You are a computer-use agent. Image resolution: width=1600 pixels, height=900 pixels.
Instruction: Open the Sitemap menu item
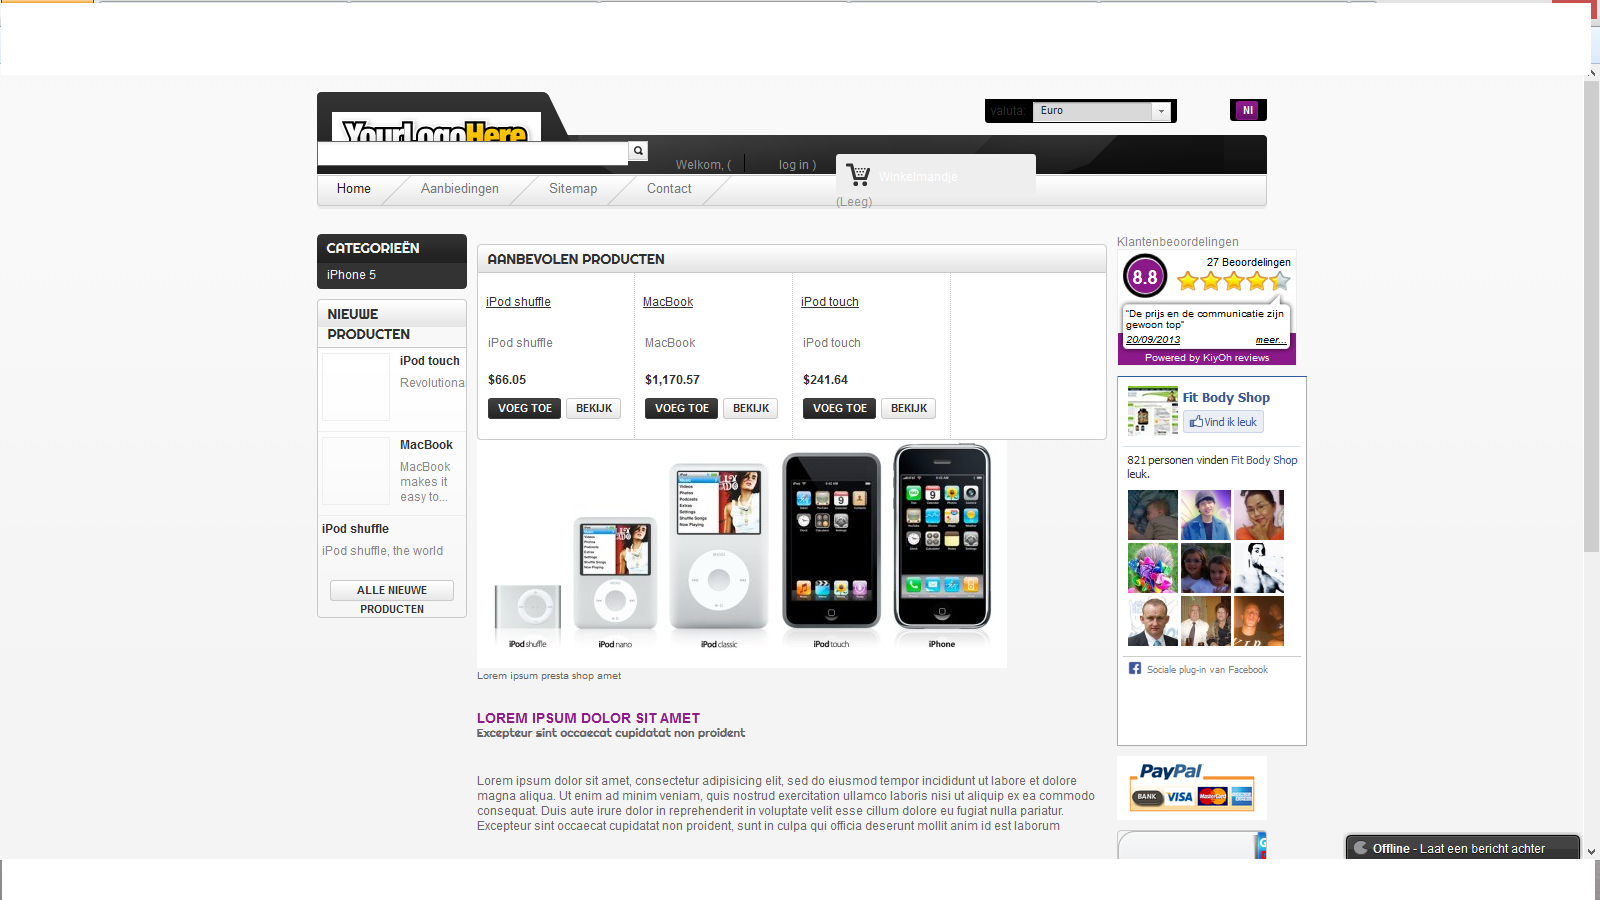pos(573,189)
